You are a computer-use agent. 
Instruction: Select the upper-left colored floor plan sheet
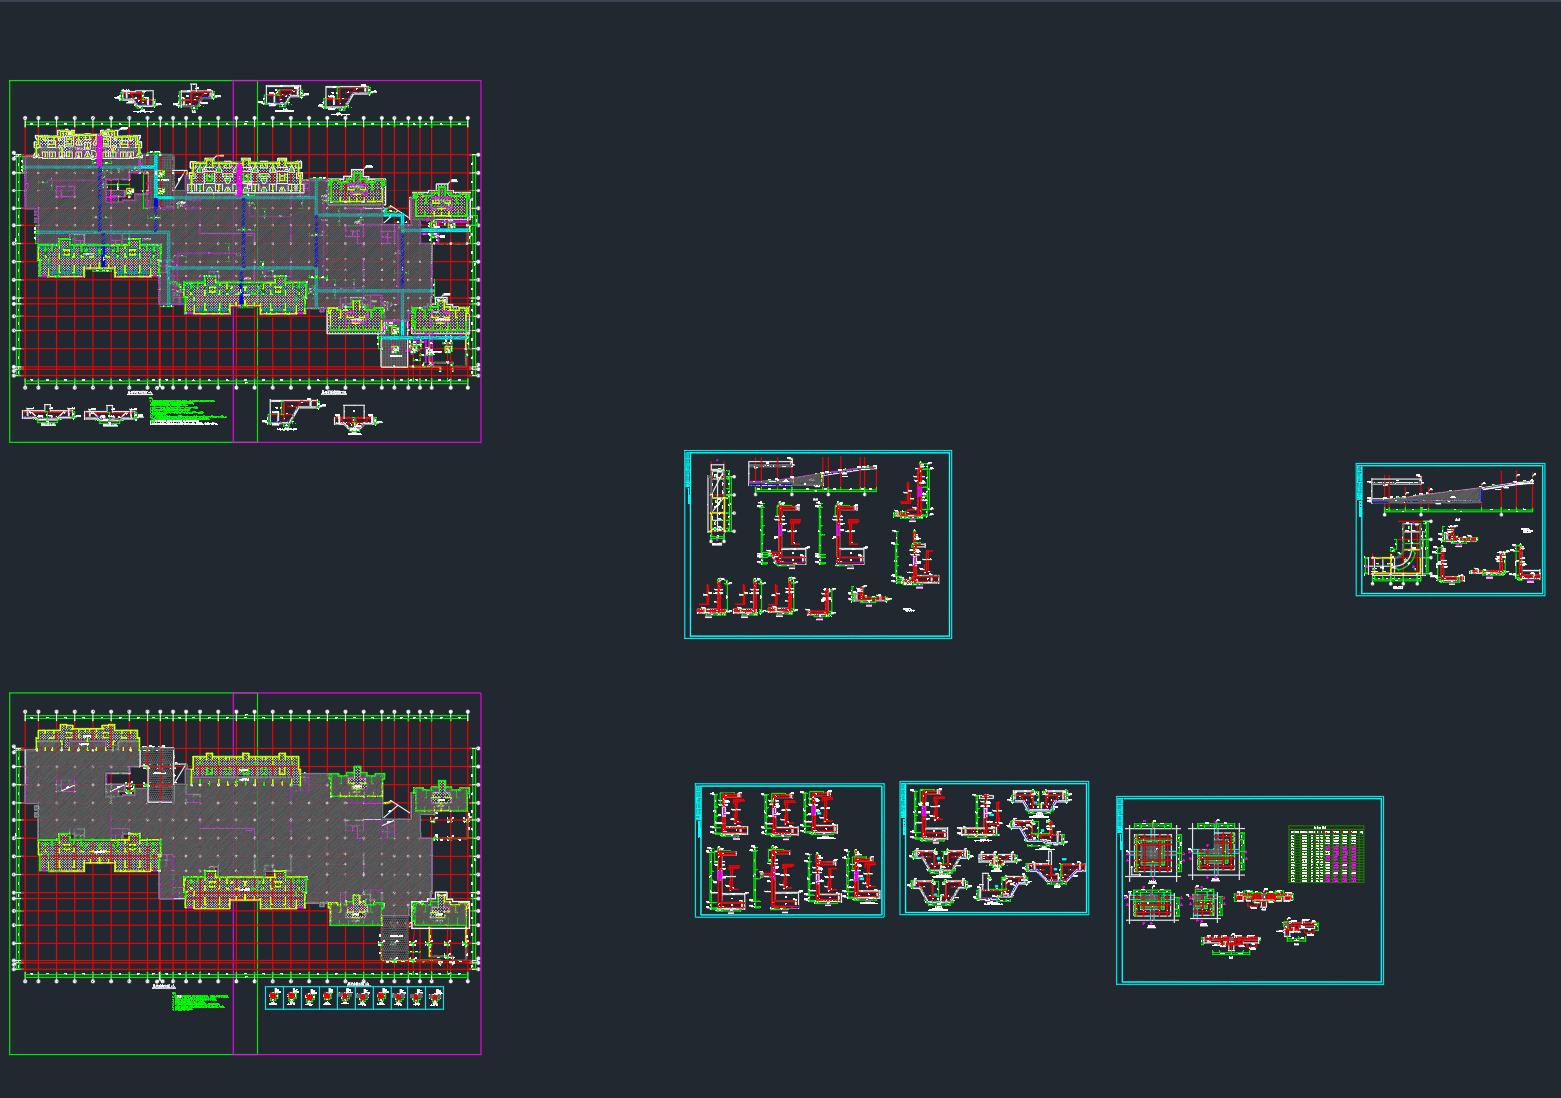[245, 261]
